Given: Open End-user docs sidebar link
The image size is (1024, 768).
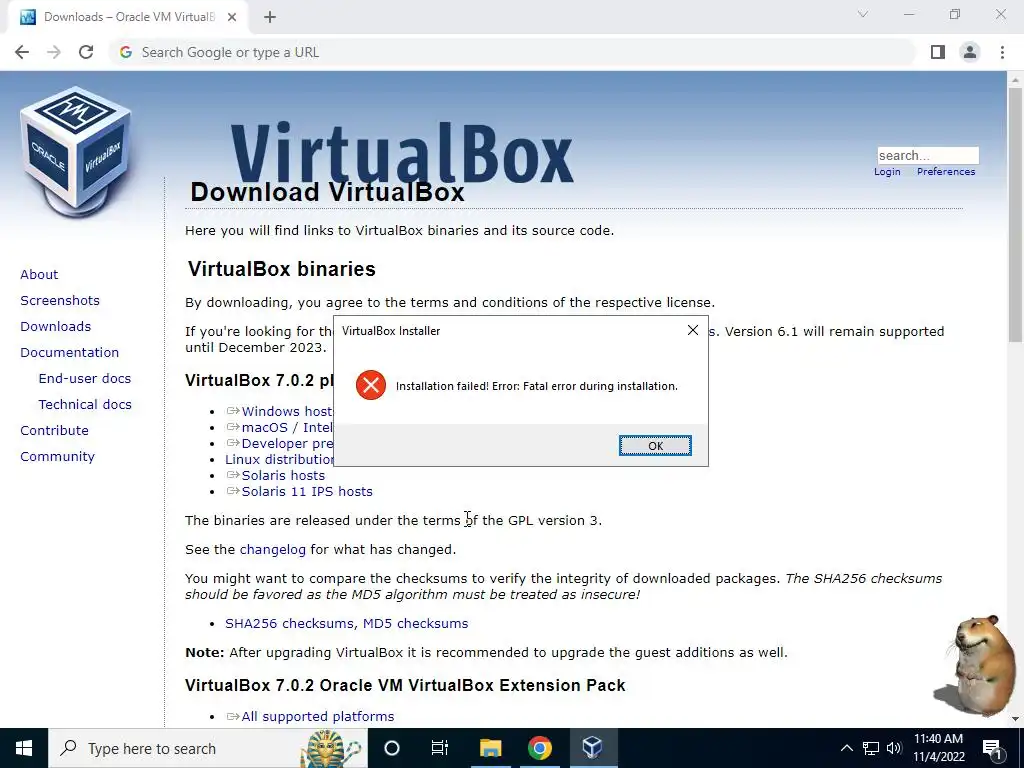Looking at the screenshot, I should [x=85, y=379].
